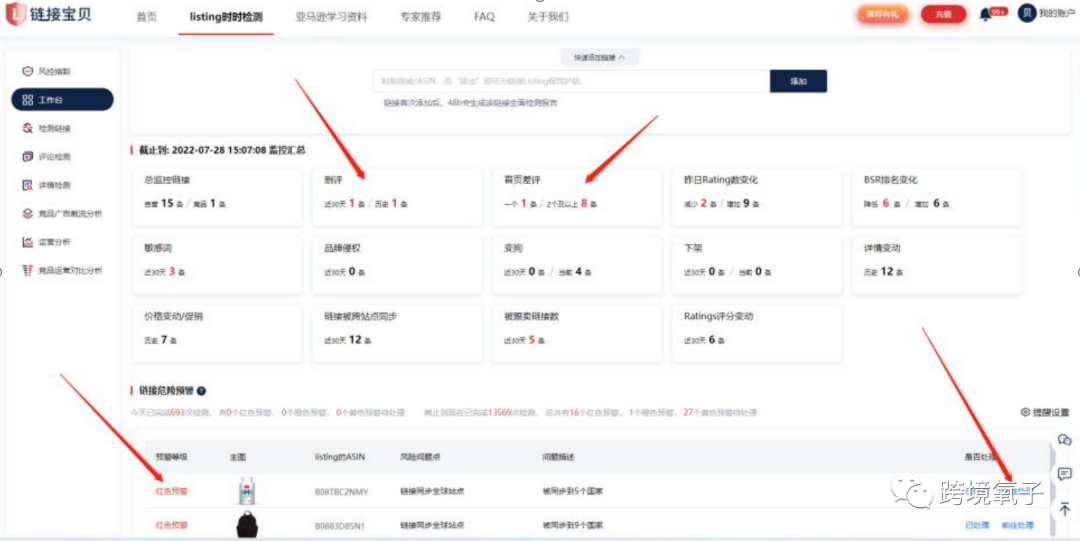Click the 总监控链接 summary card
Screen dimensions: 1080x541
(x=216, y=196)
